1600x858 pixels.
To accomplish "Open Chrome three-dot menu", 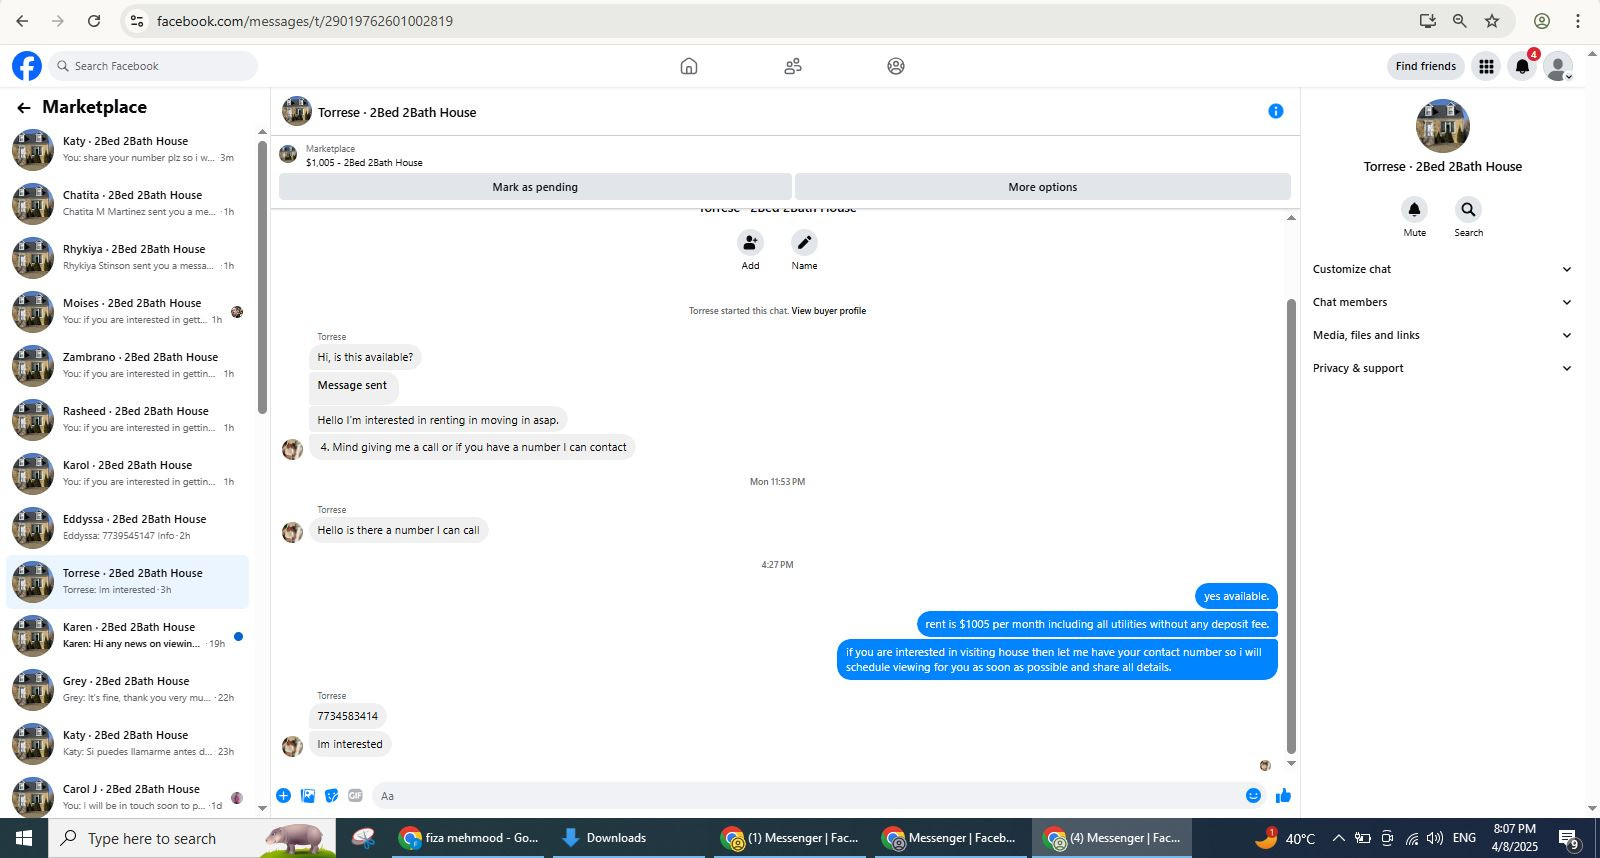I will pos(1578,21).
